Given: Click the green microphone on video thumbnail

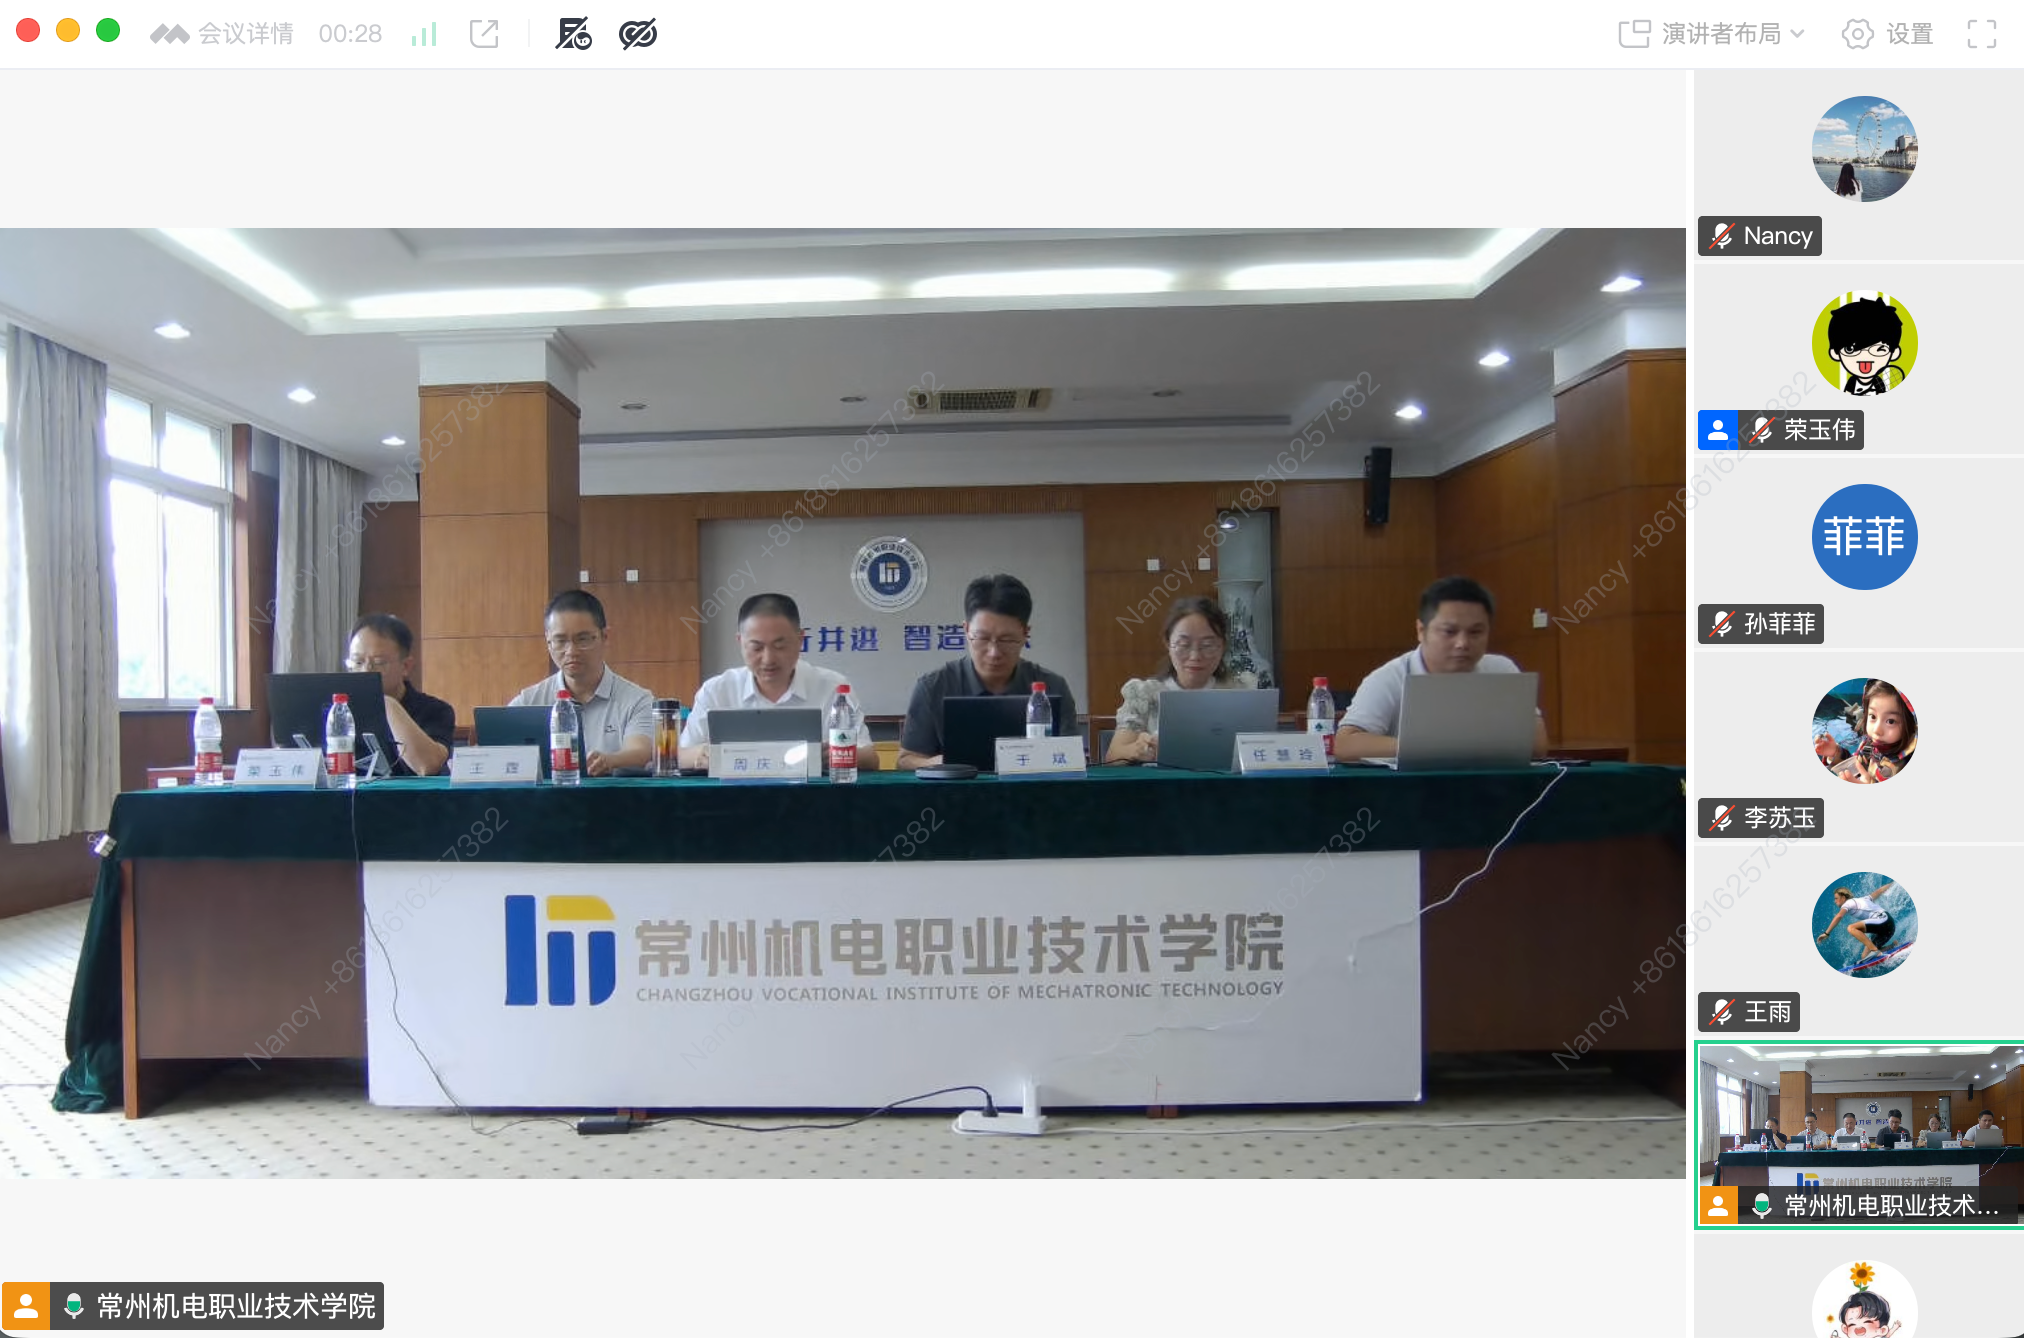Looking at the screenshot, I should coord(1762,1205).
